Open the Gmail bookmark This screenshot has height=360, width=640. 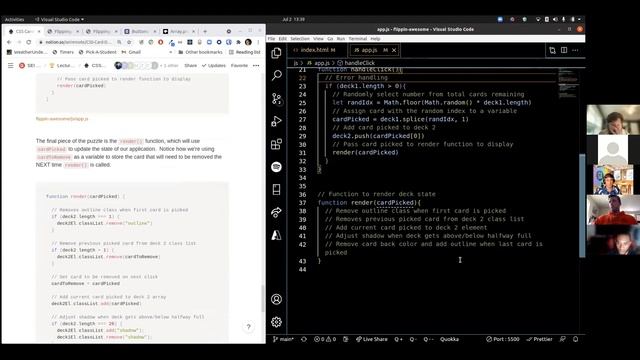click(131, 52)
